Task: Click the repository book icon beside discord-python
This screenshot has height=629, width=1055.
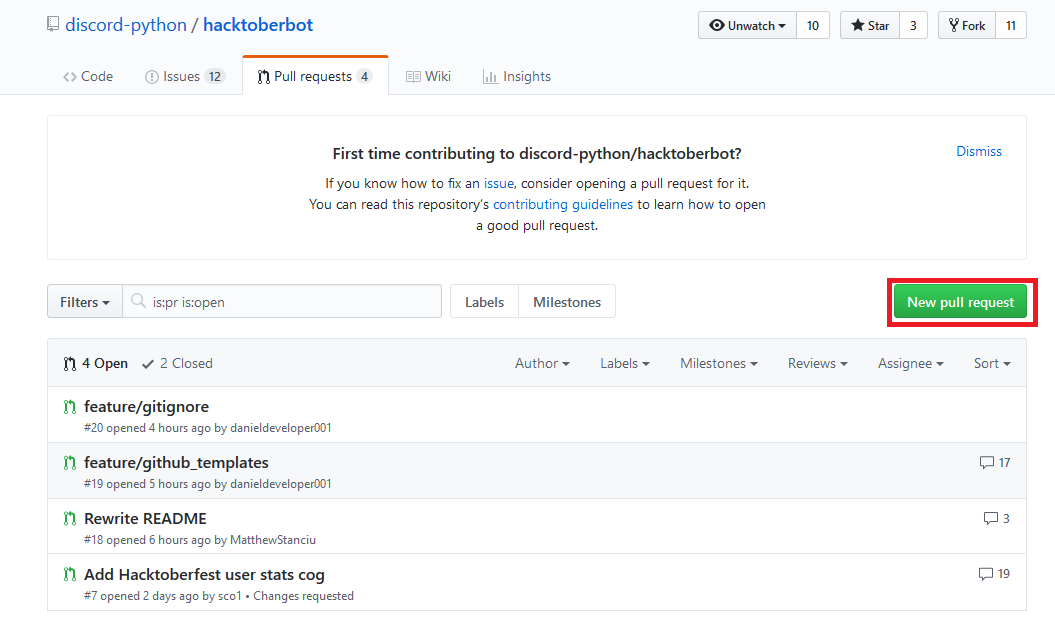Action: 53,25
